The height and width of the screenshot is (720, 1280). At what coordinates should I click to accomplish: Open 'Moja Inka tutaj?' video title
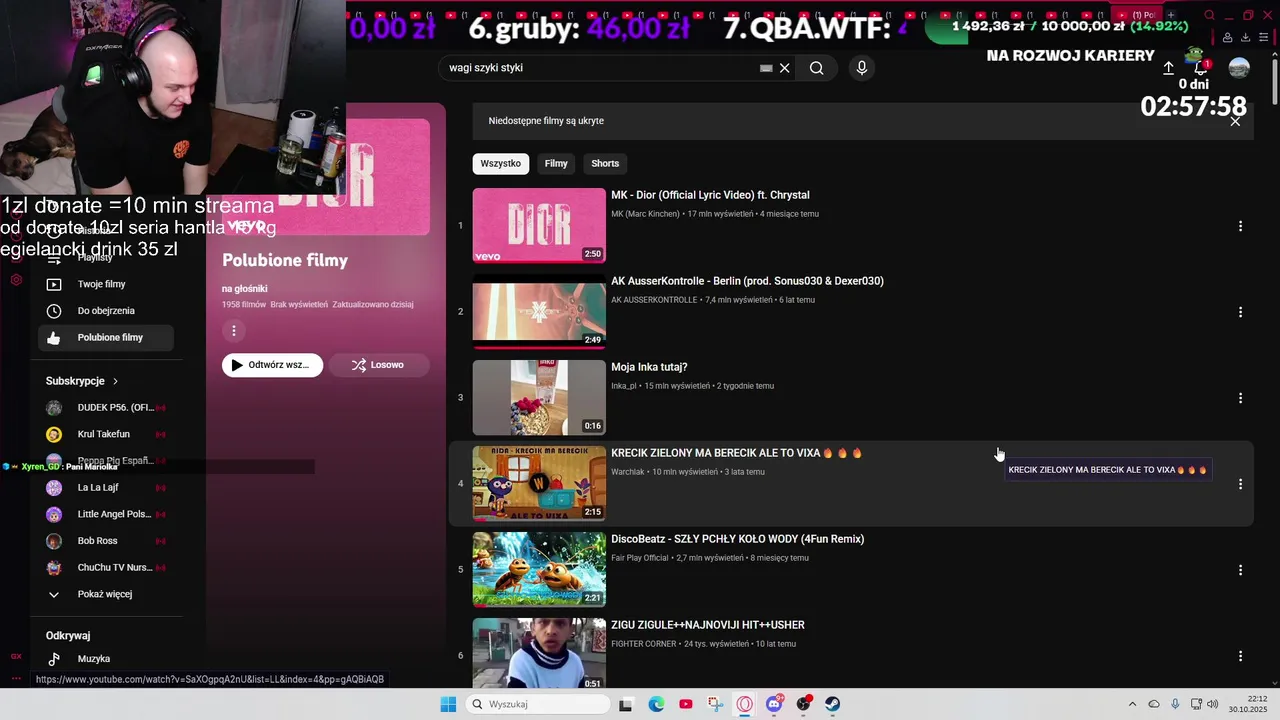tap(649, 367)
